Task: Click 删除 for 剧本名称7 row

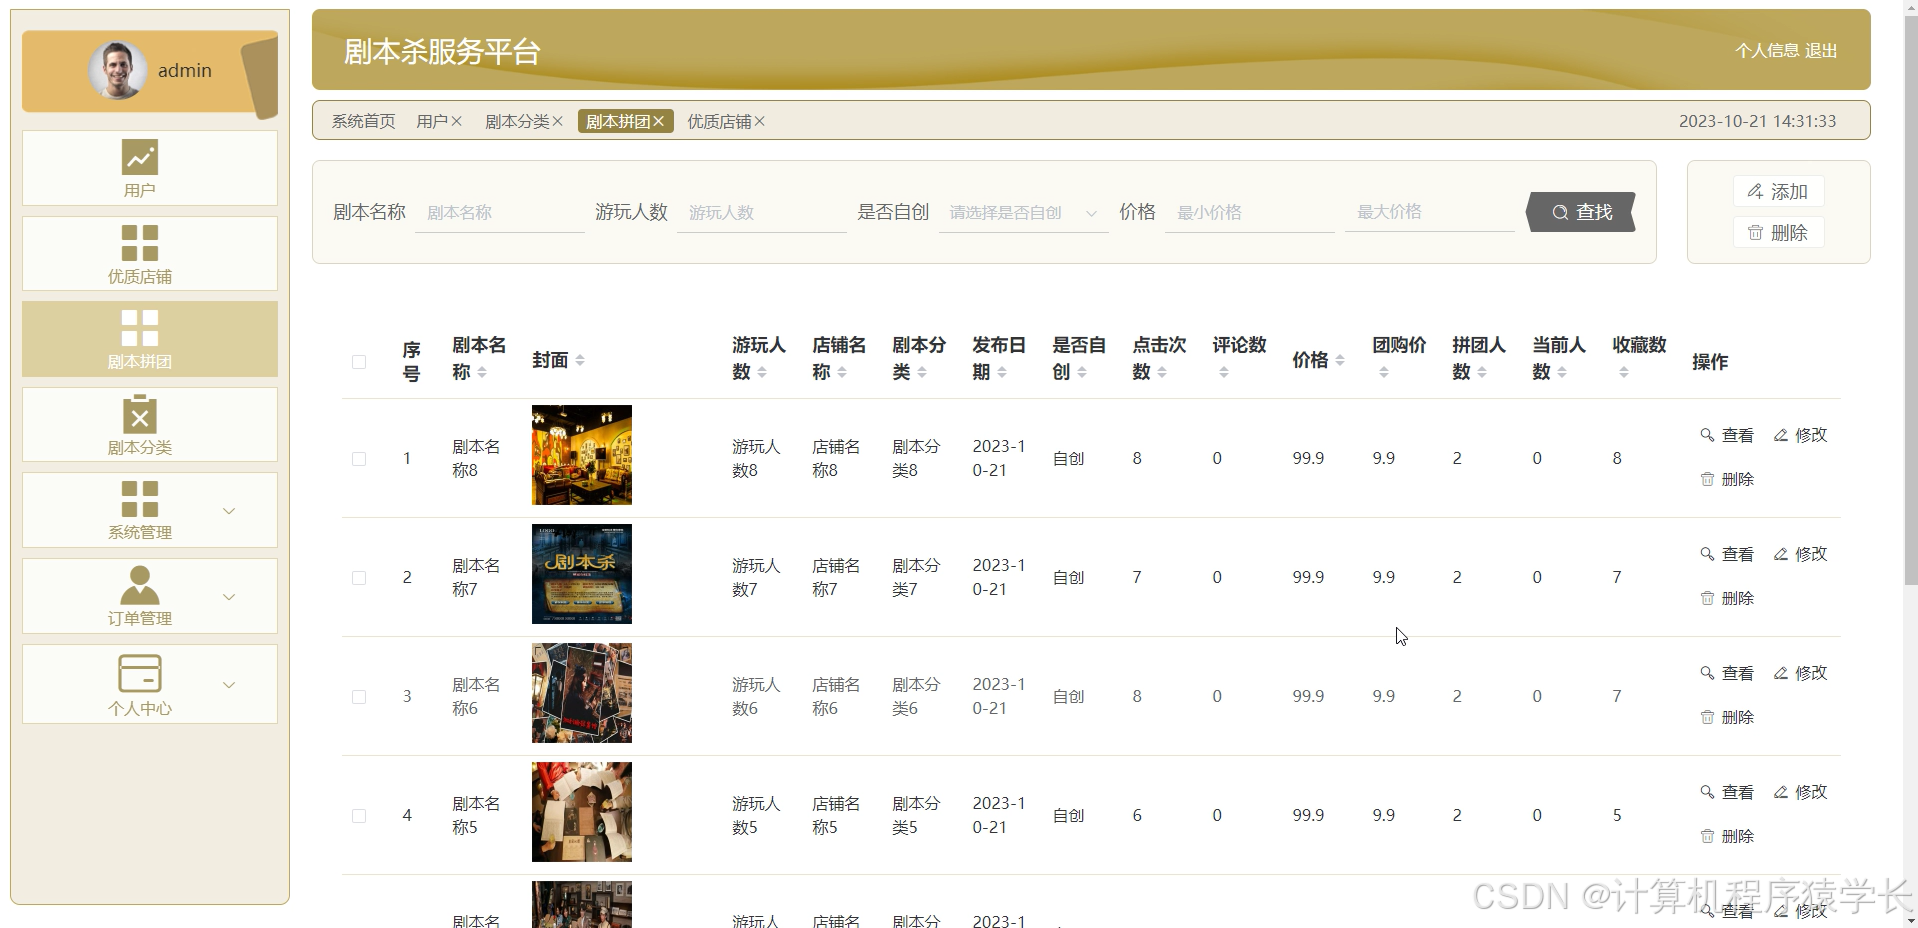Action: click(x=1727, y=598)
